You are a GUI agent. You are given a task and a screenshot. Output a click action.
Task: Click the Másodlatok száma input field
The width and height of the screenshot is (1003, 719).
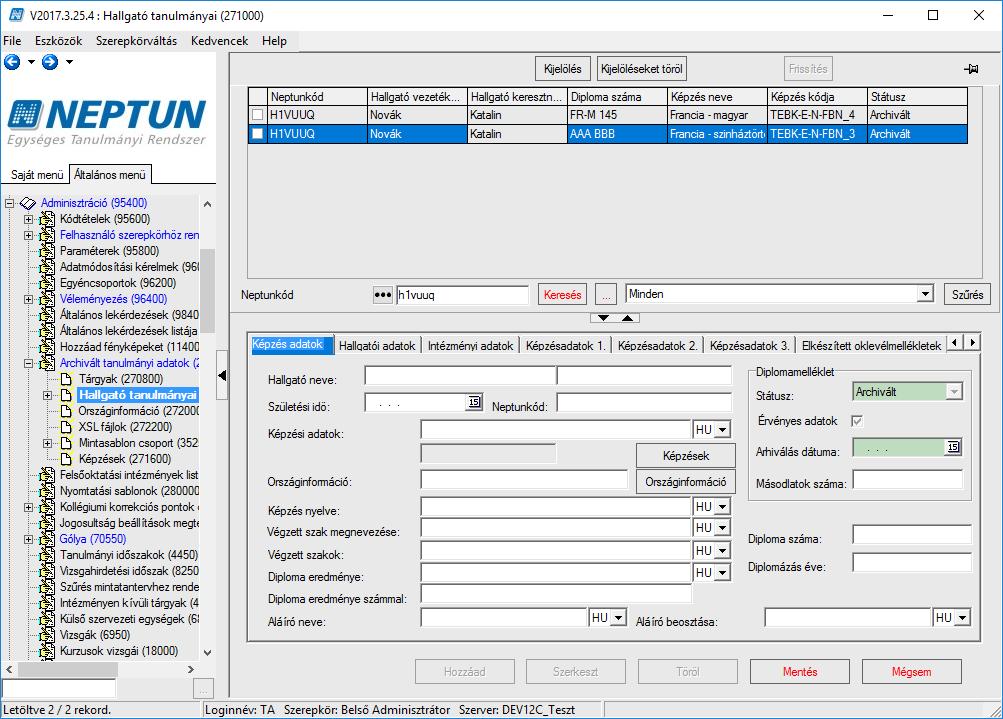pyautogui.click(x=907, y=480)
